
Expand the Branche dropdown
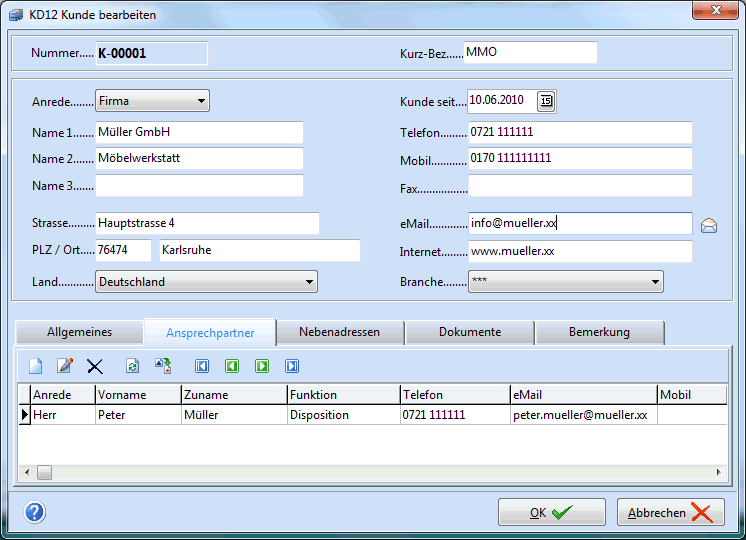pyautogui.click(x=655, y=283)
